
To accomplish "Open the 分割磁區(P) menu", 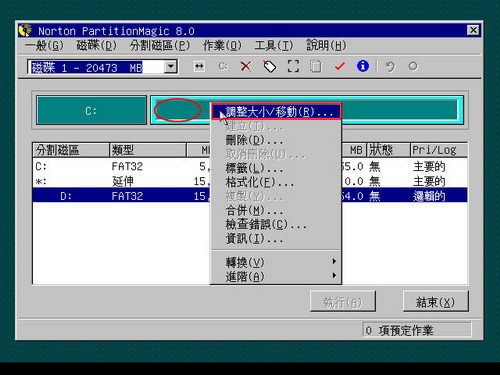I will [x=160, y=45].
